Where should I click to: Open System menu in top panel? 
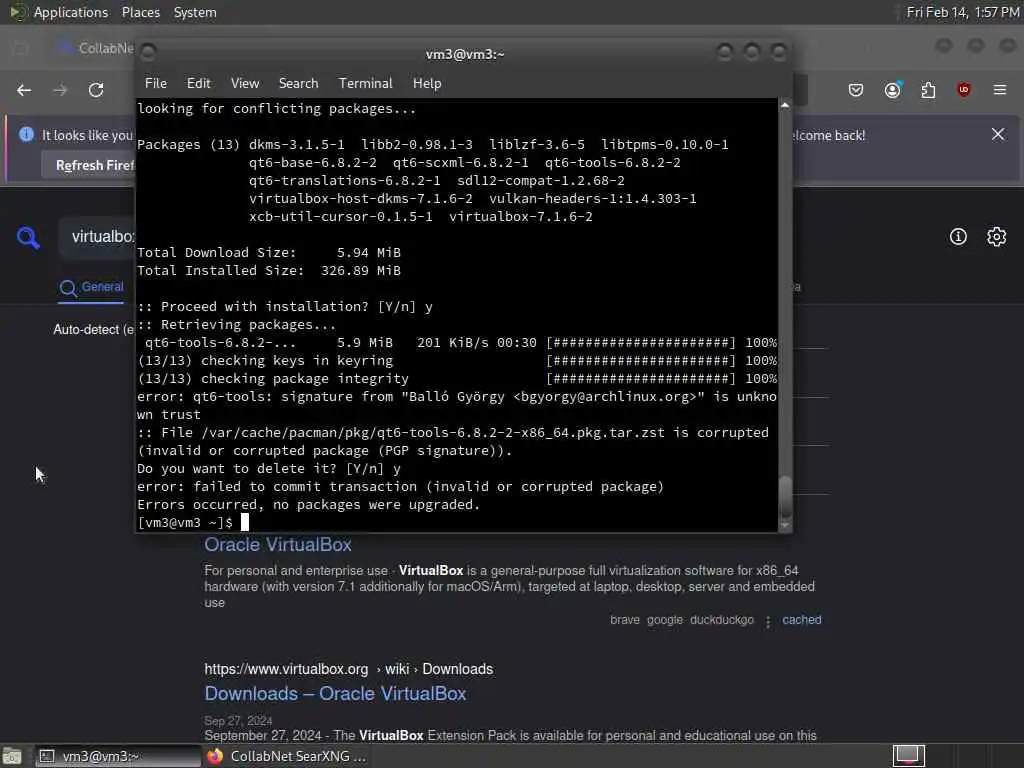pos(195,12)
